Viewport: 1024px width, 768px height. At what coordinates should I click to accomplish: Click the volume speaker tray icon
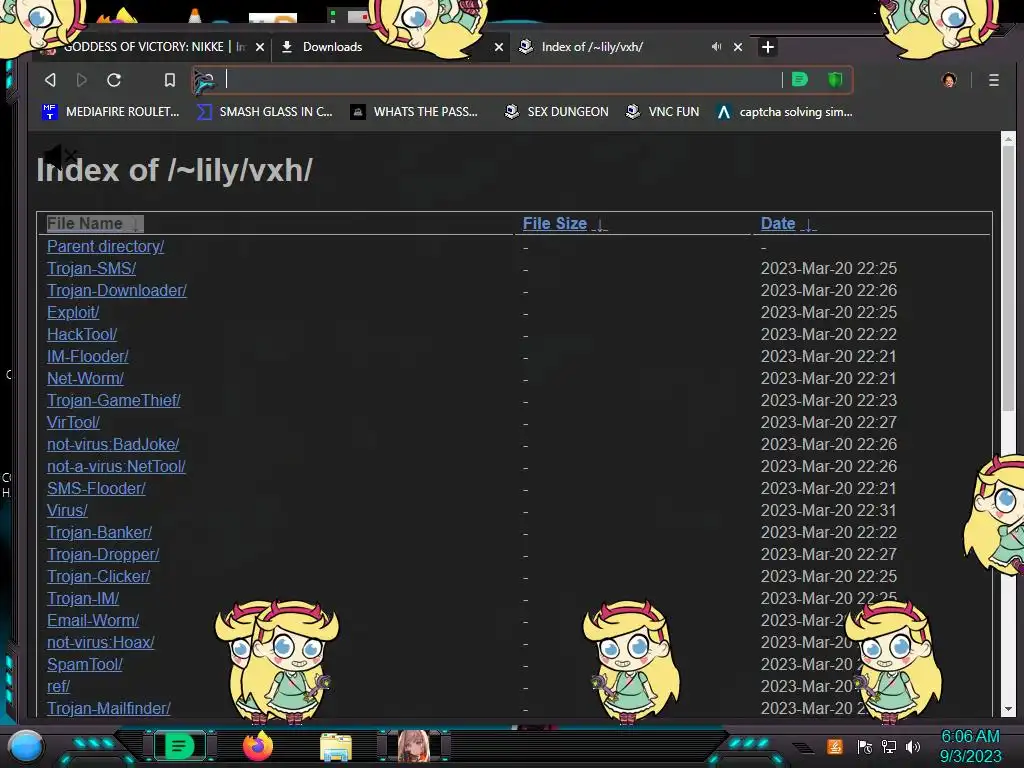pos(913,747)
